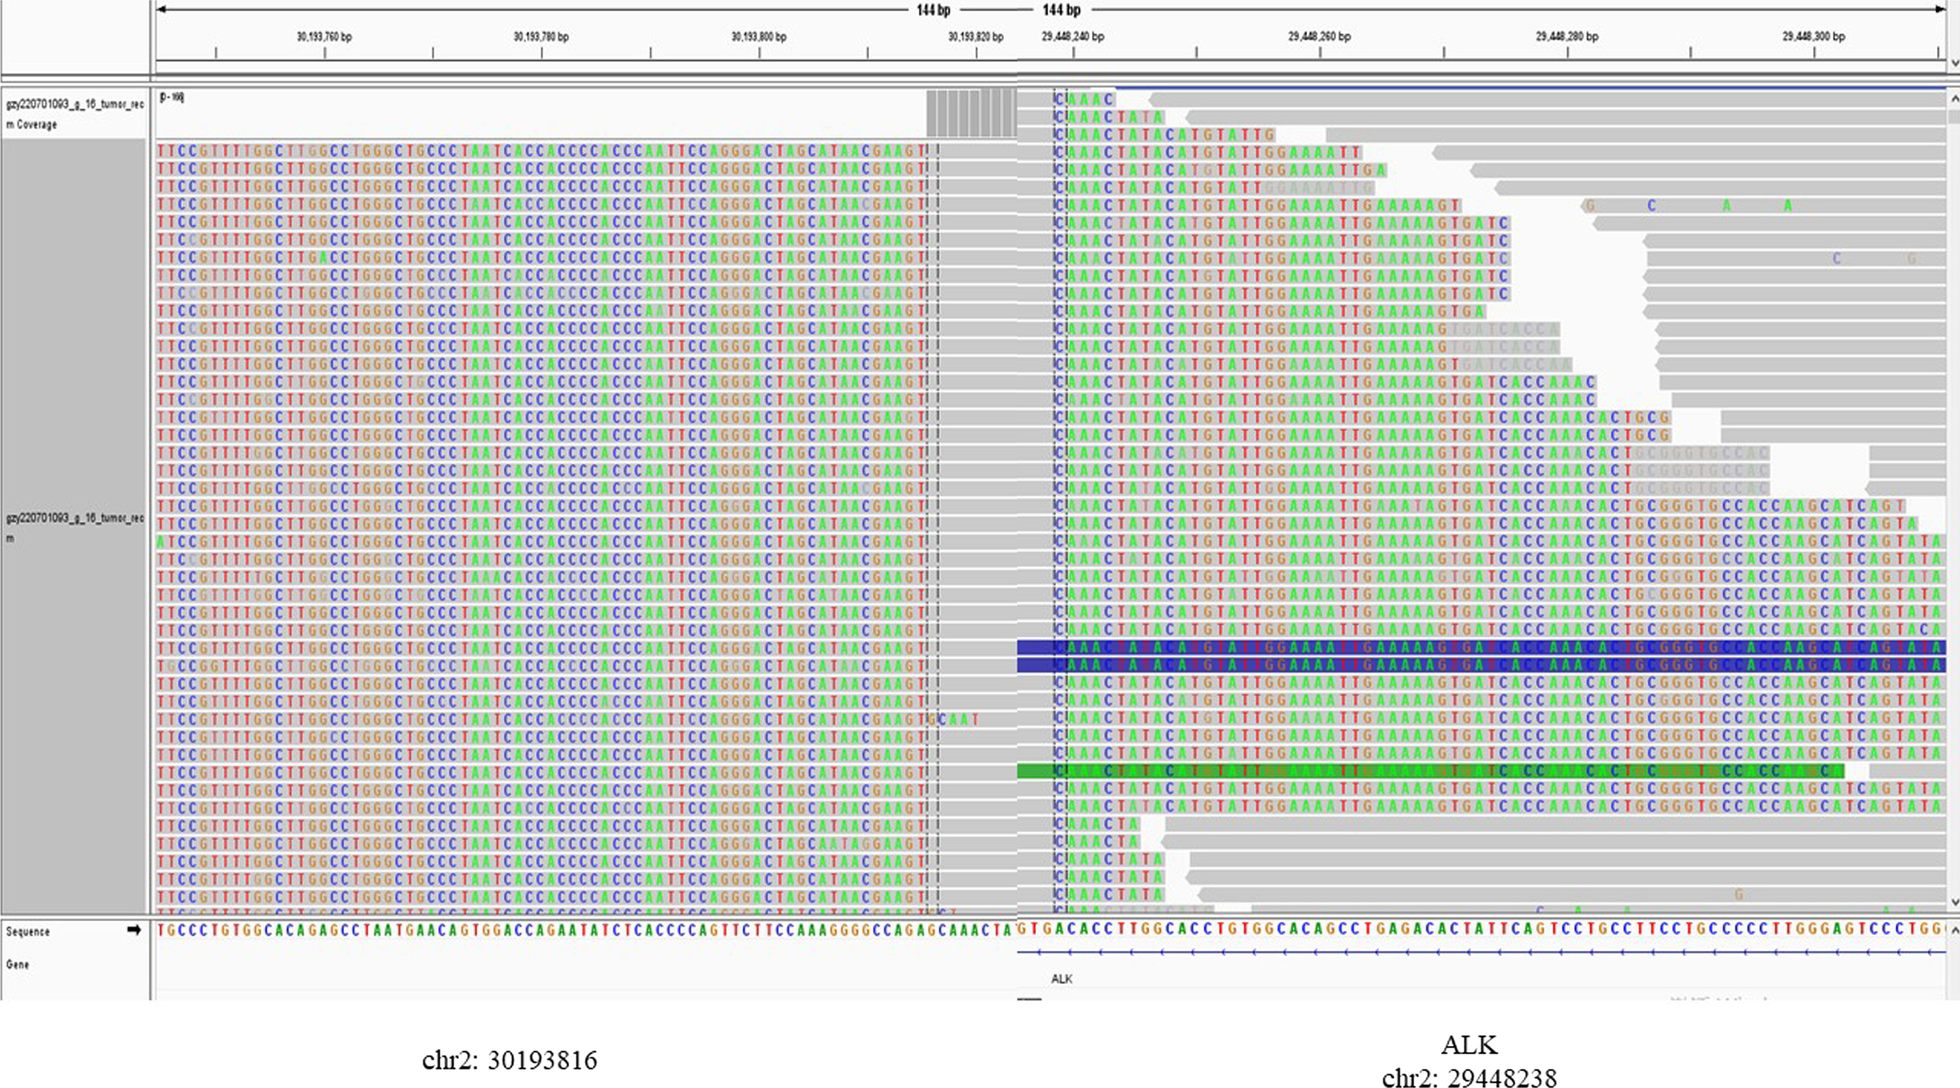
Task: Select the alignment track name in the left panel
Action: 75,527
